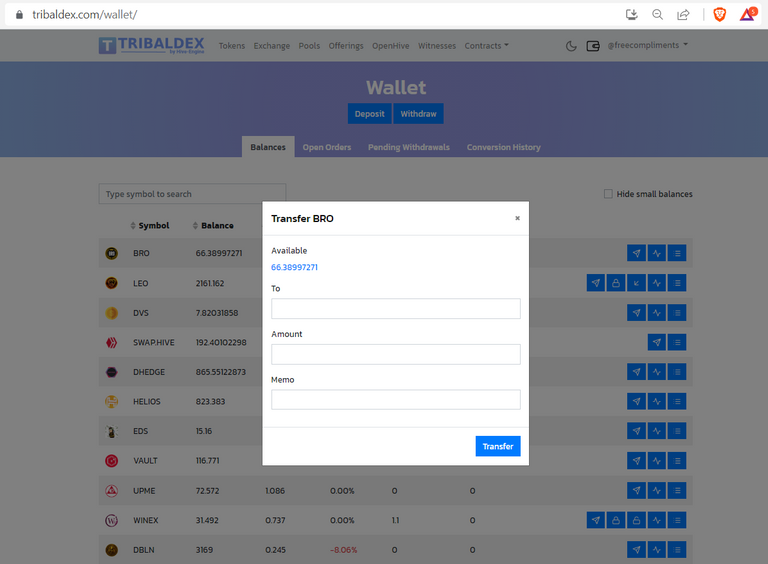Switch to the Conversion History tab
Screen dimensions: 768x564
[504, 147]
